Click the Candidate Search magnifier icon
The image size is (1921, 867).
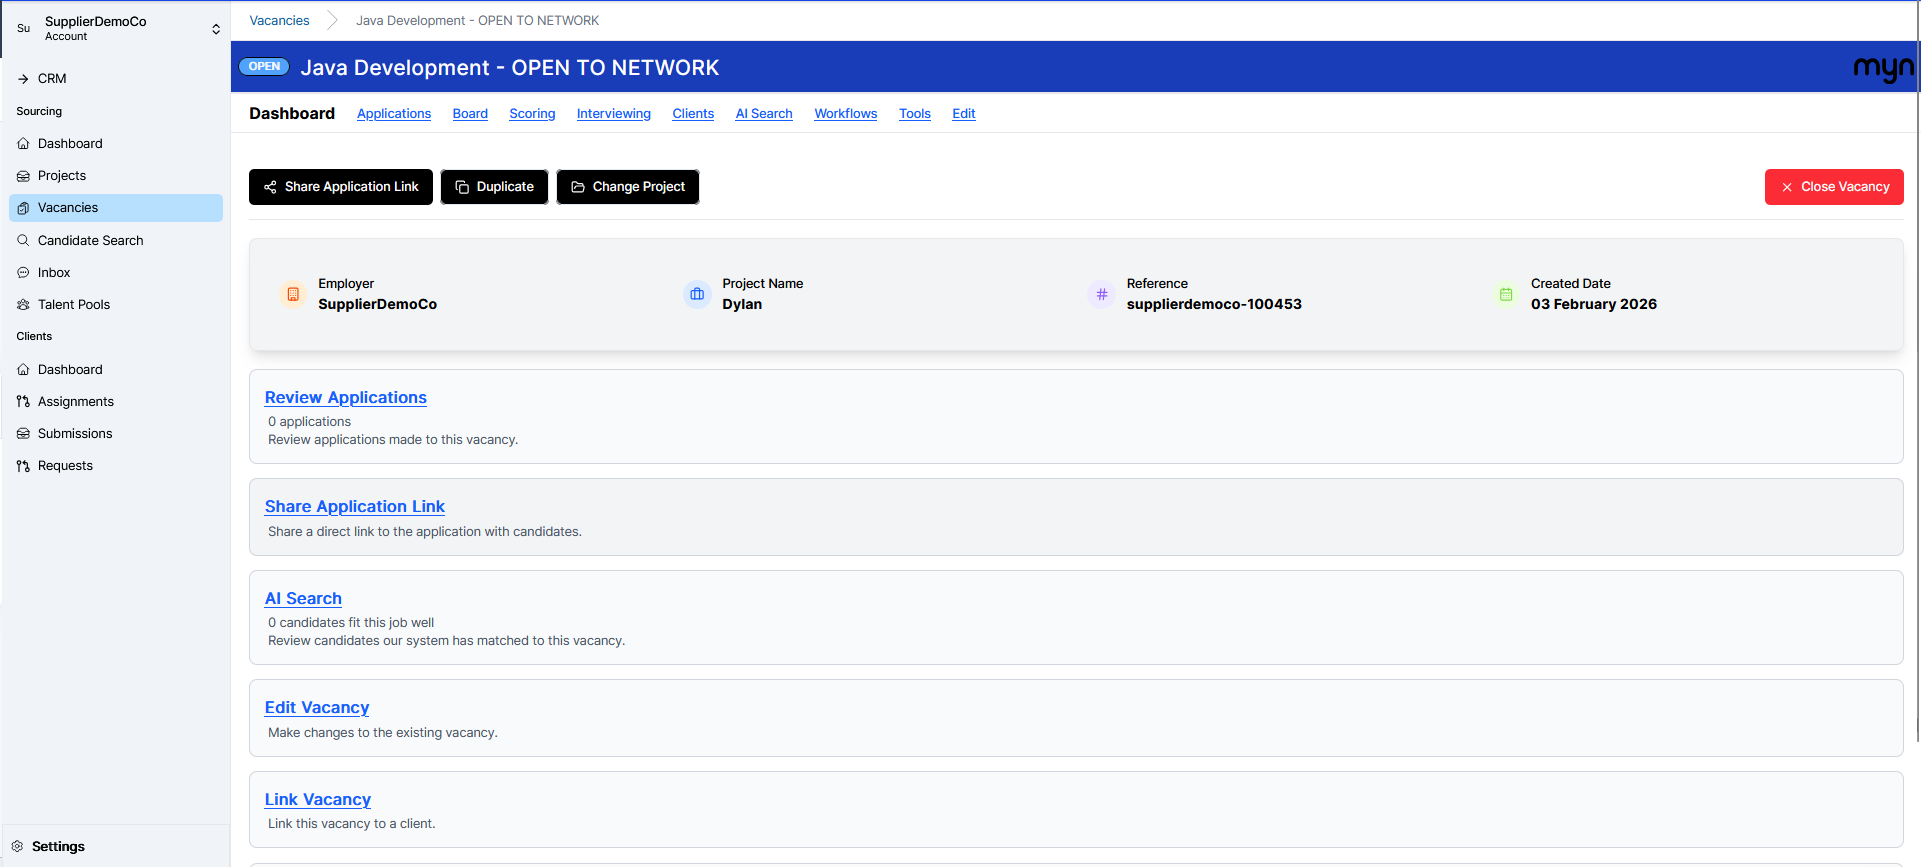(x=23, y=241)
